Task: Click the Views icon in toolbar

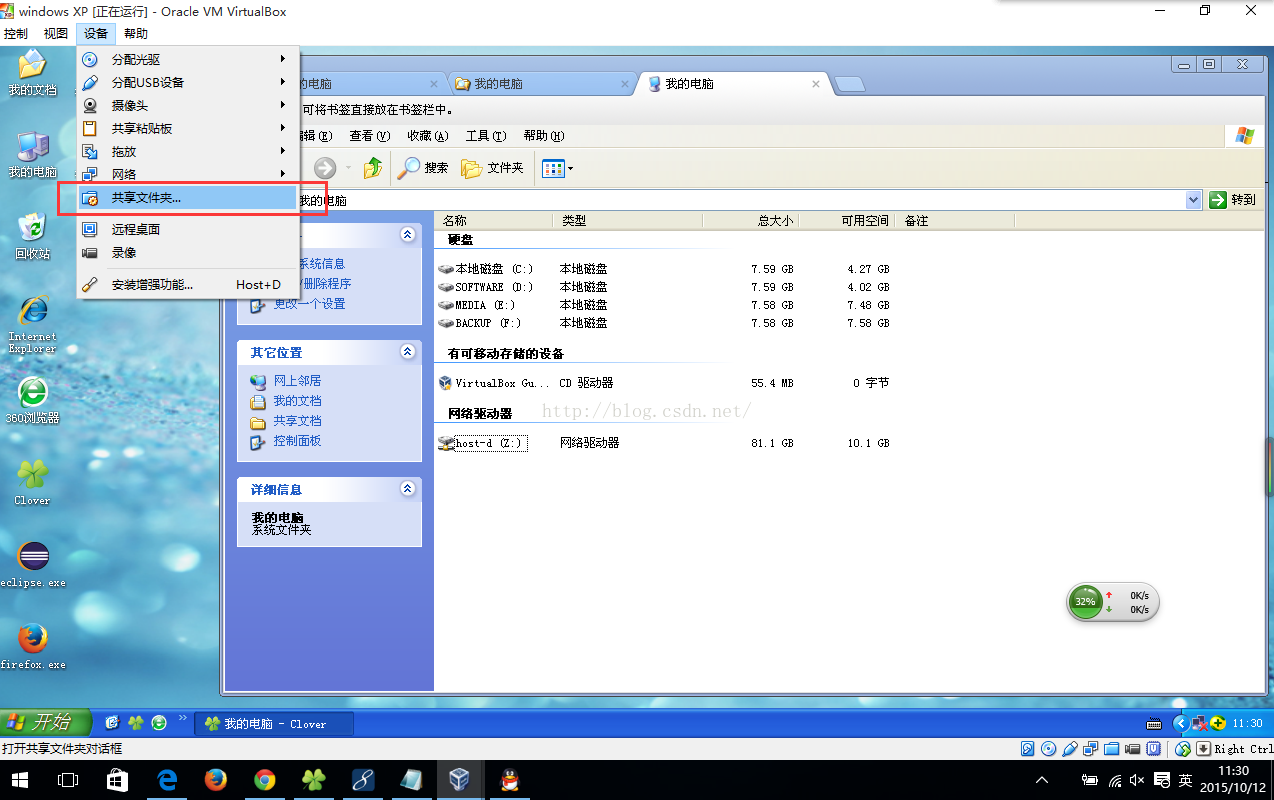Action: pos(553,168)
